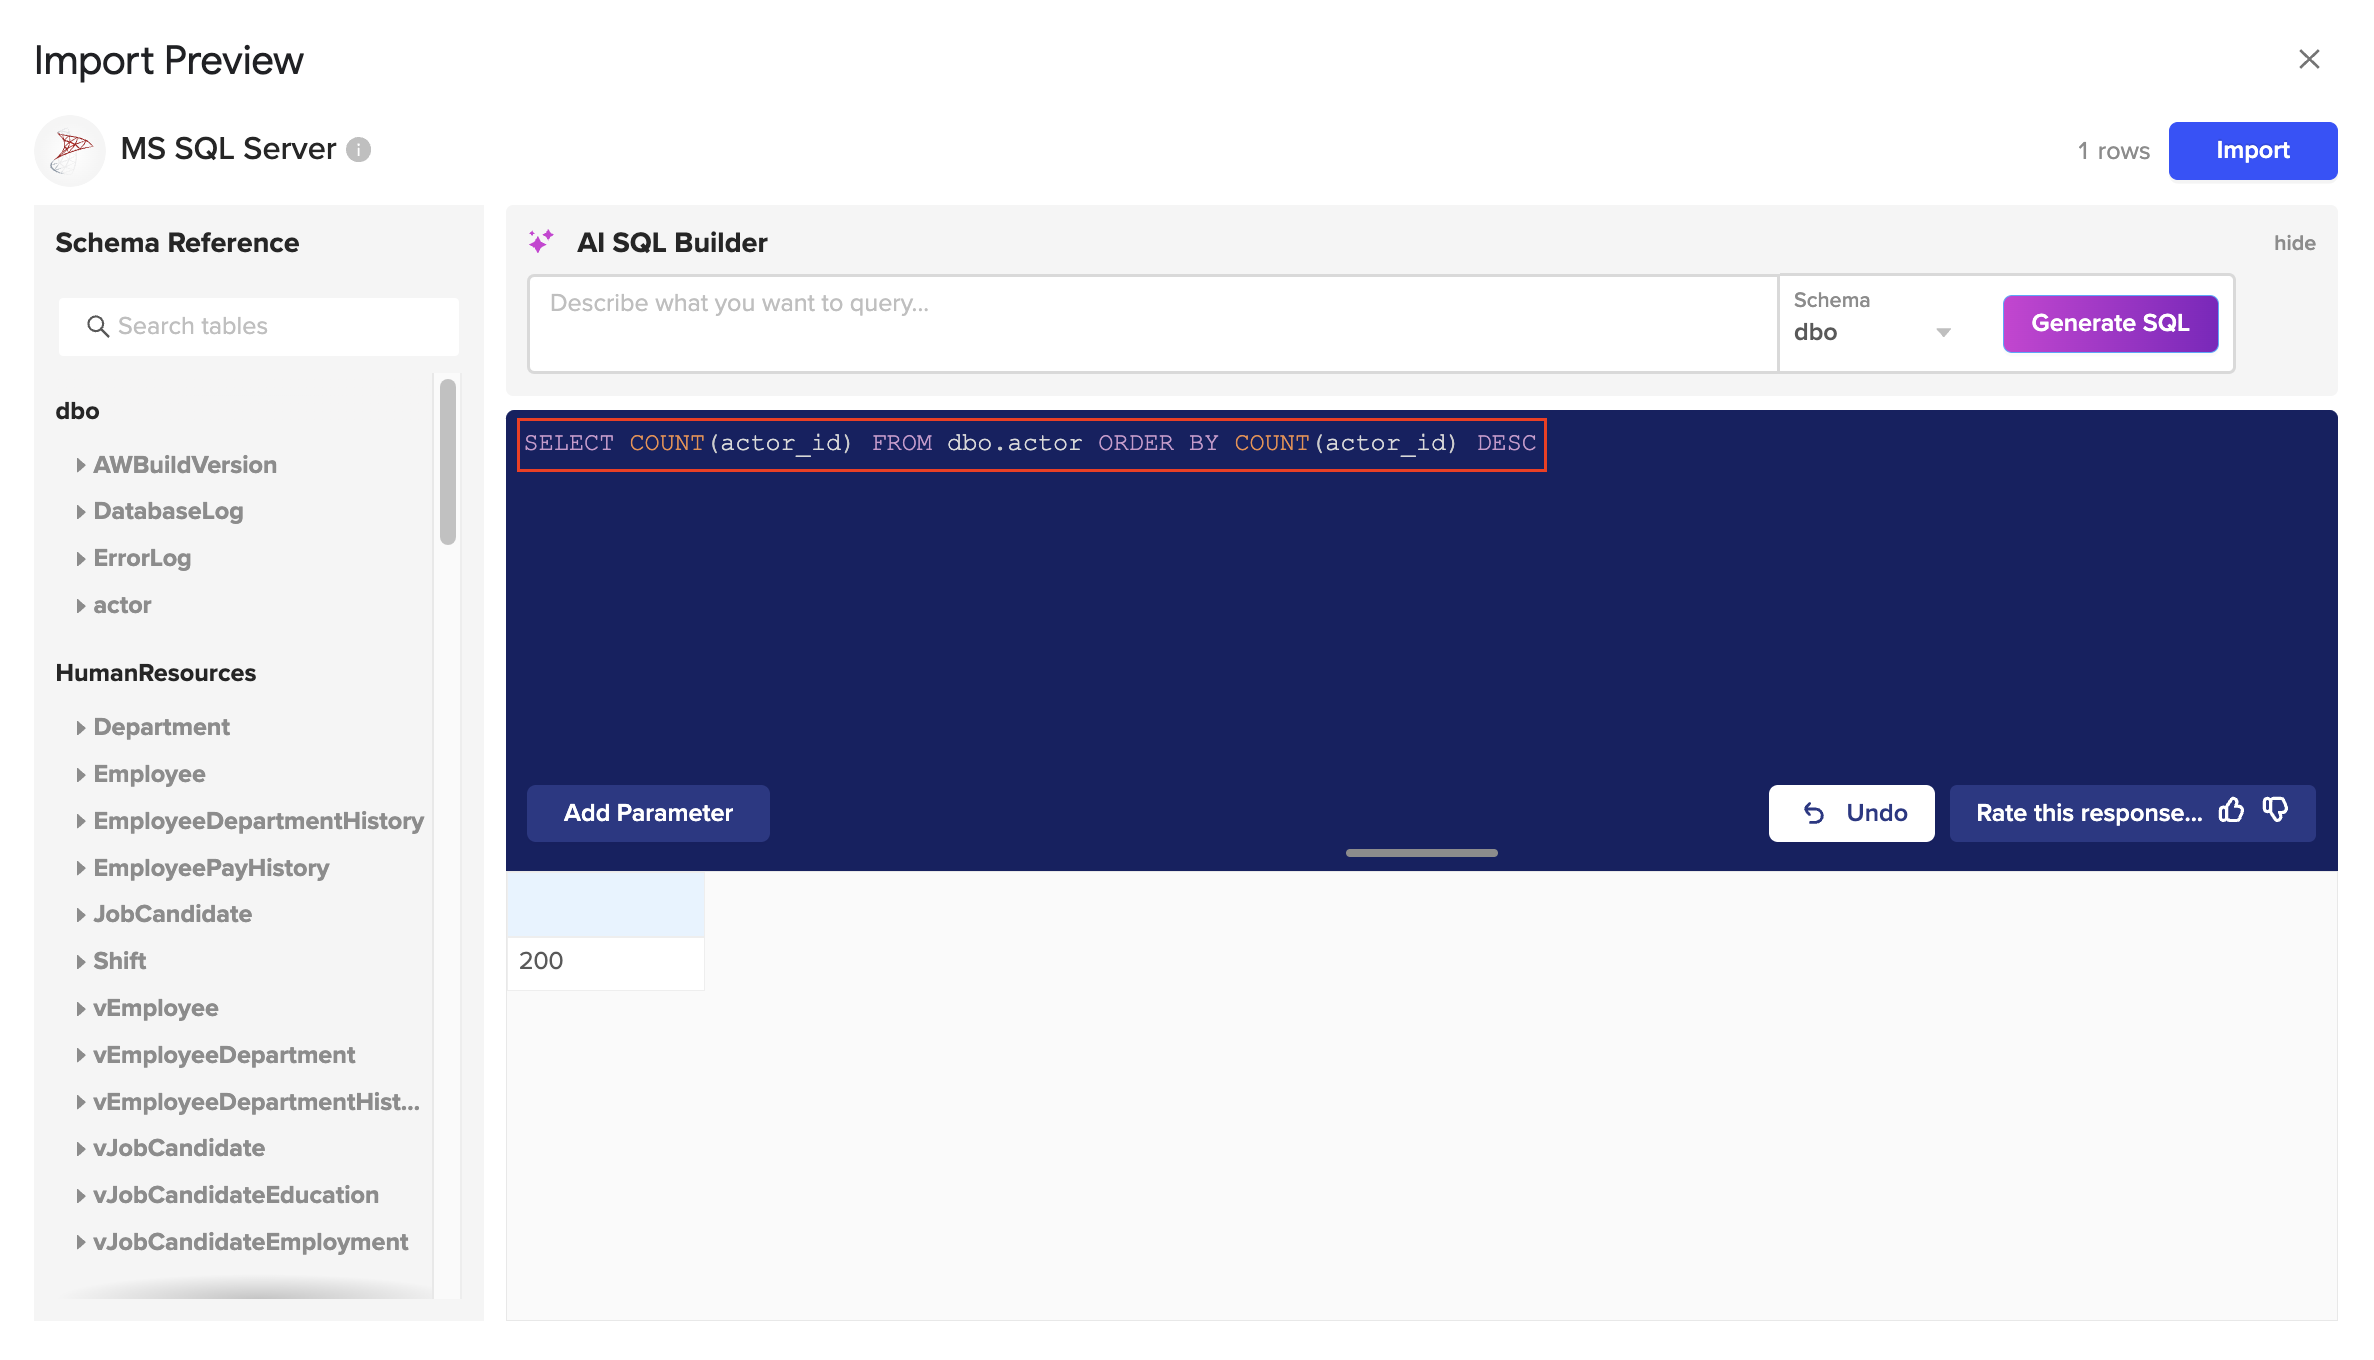Click the info icon beside MS SQL Server
Viewport: 2374px width, 1360px height.
pyautogui.click(x=358, y=150)
